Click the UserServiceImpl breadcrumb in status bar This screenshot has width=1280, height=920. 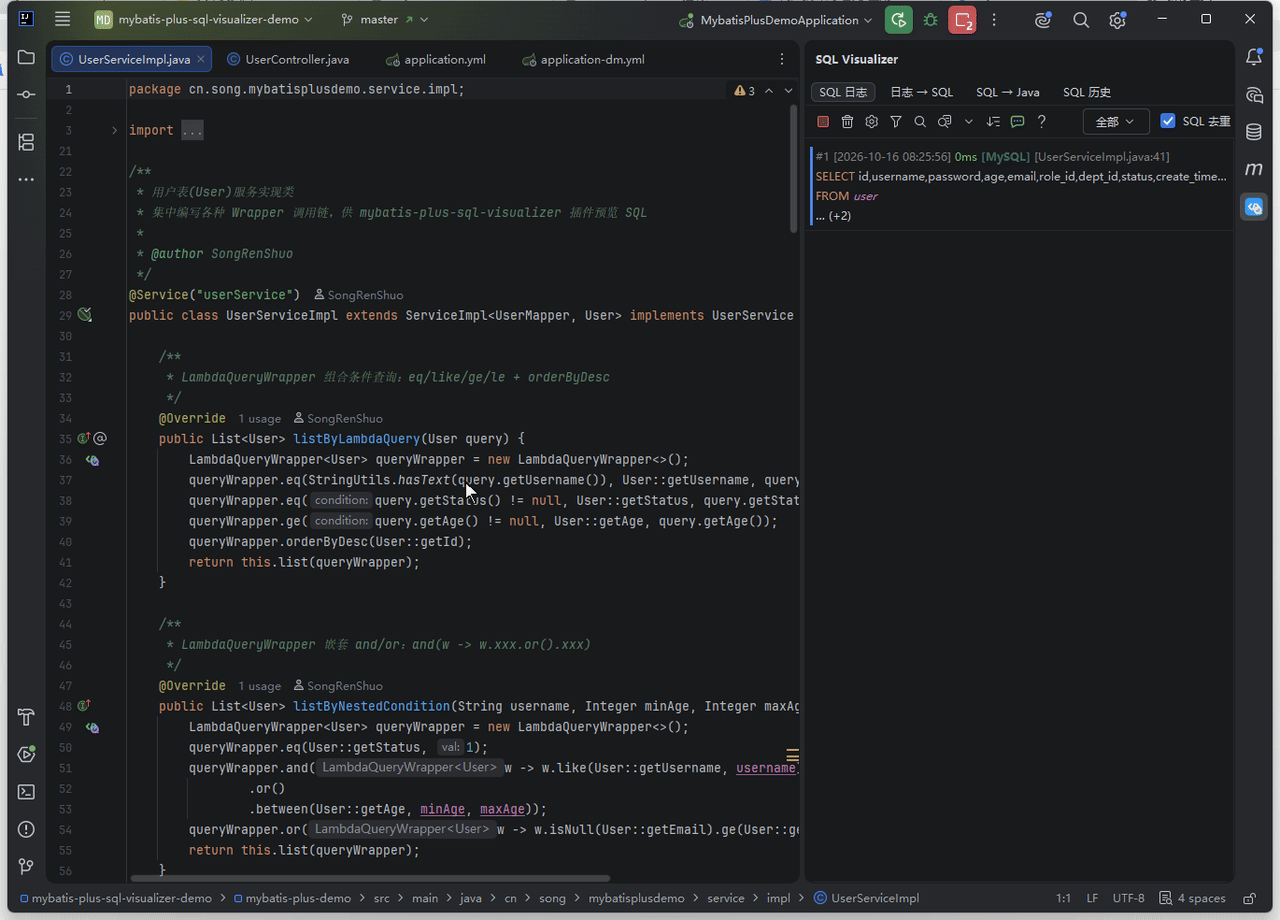[866, 898]
